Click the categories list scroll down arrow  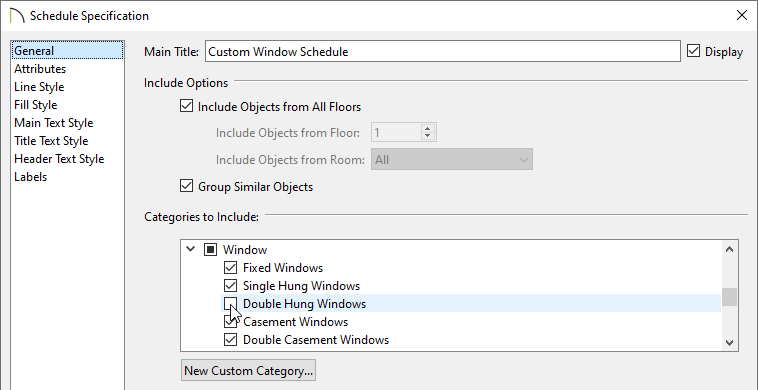tap(729, 343)
